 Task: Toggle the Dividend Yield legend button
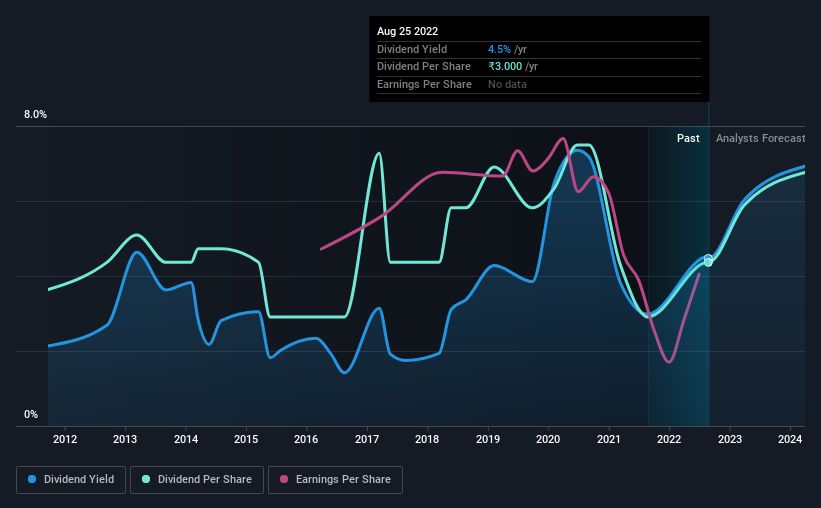click(x=71, y=480)
